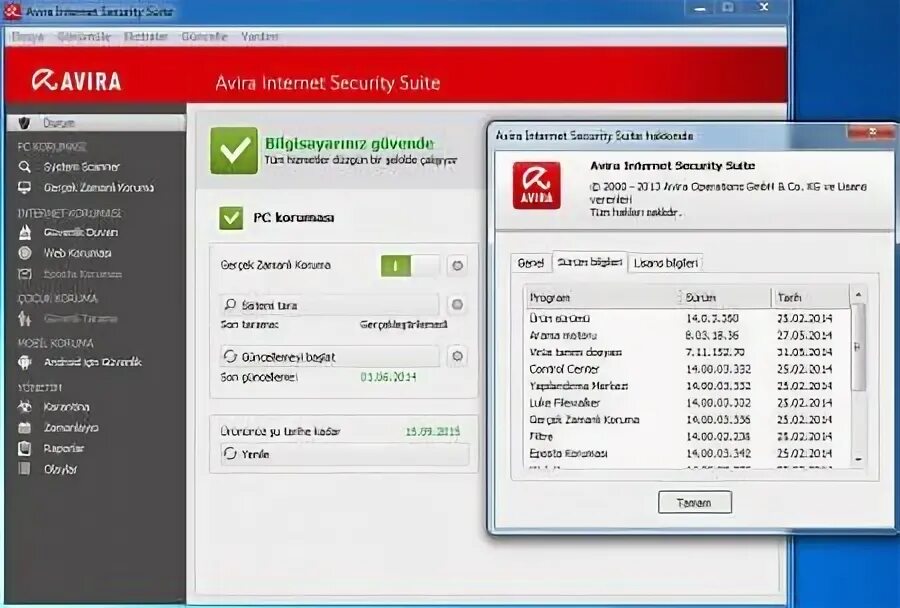Click the PC KORUMASI sidebar section header
This screenshot has height=608, width=900.
[52, 147]
